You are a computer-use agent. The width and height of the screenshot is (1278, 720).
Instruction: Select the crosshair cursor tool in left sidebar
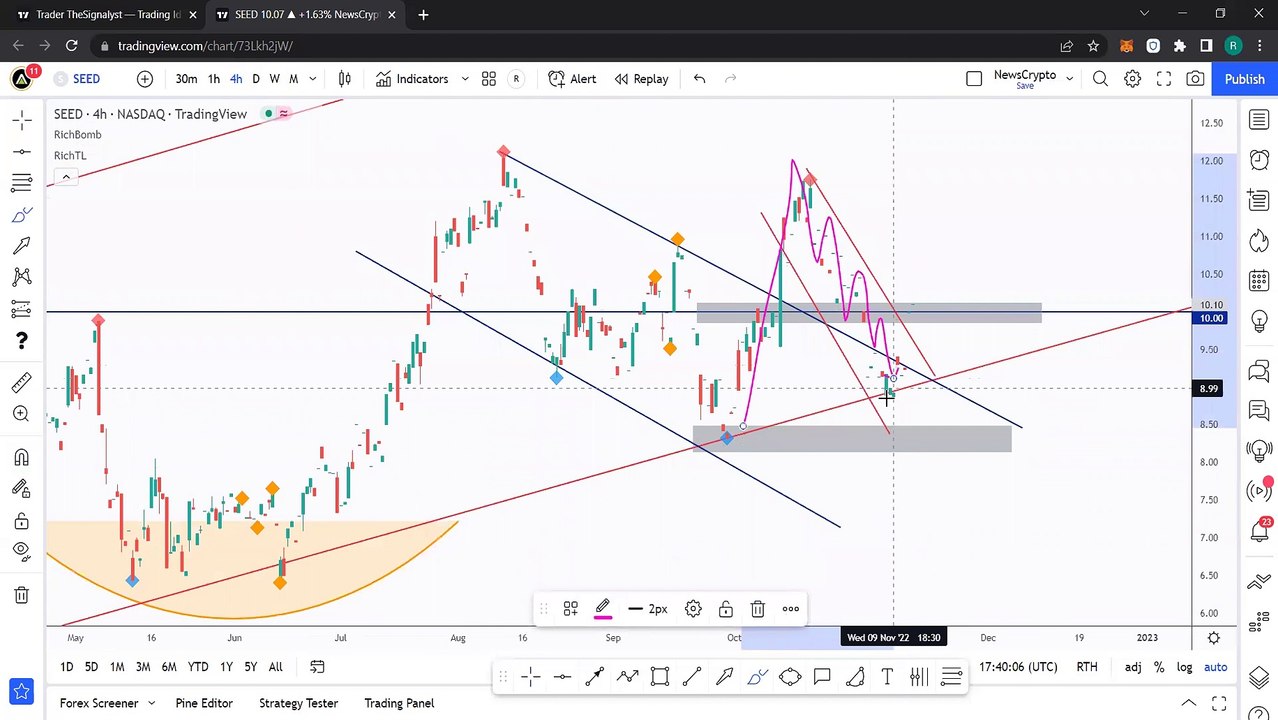tap(22, 121)
